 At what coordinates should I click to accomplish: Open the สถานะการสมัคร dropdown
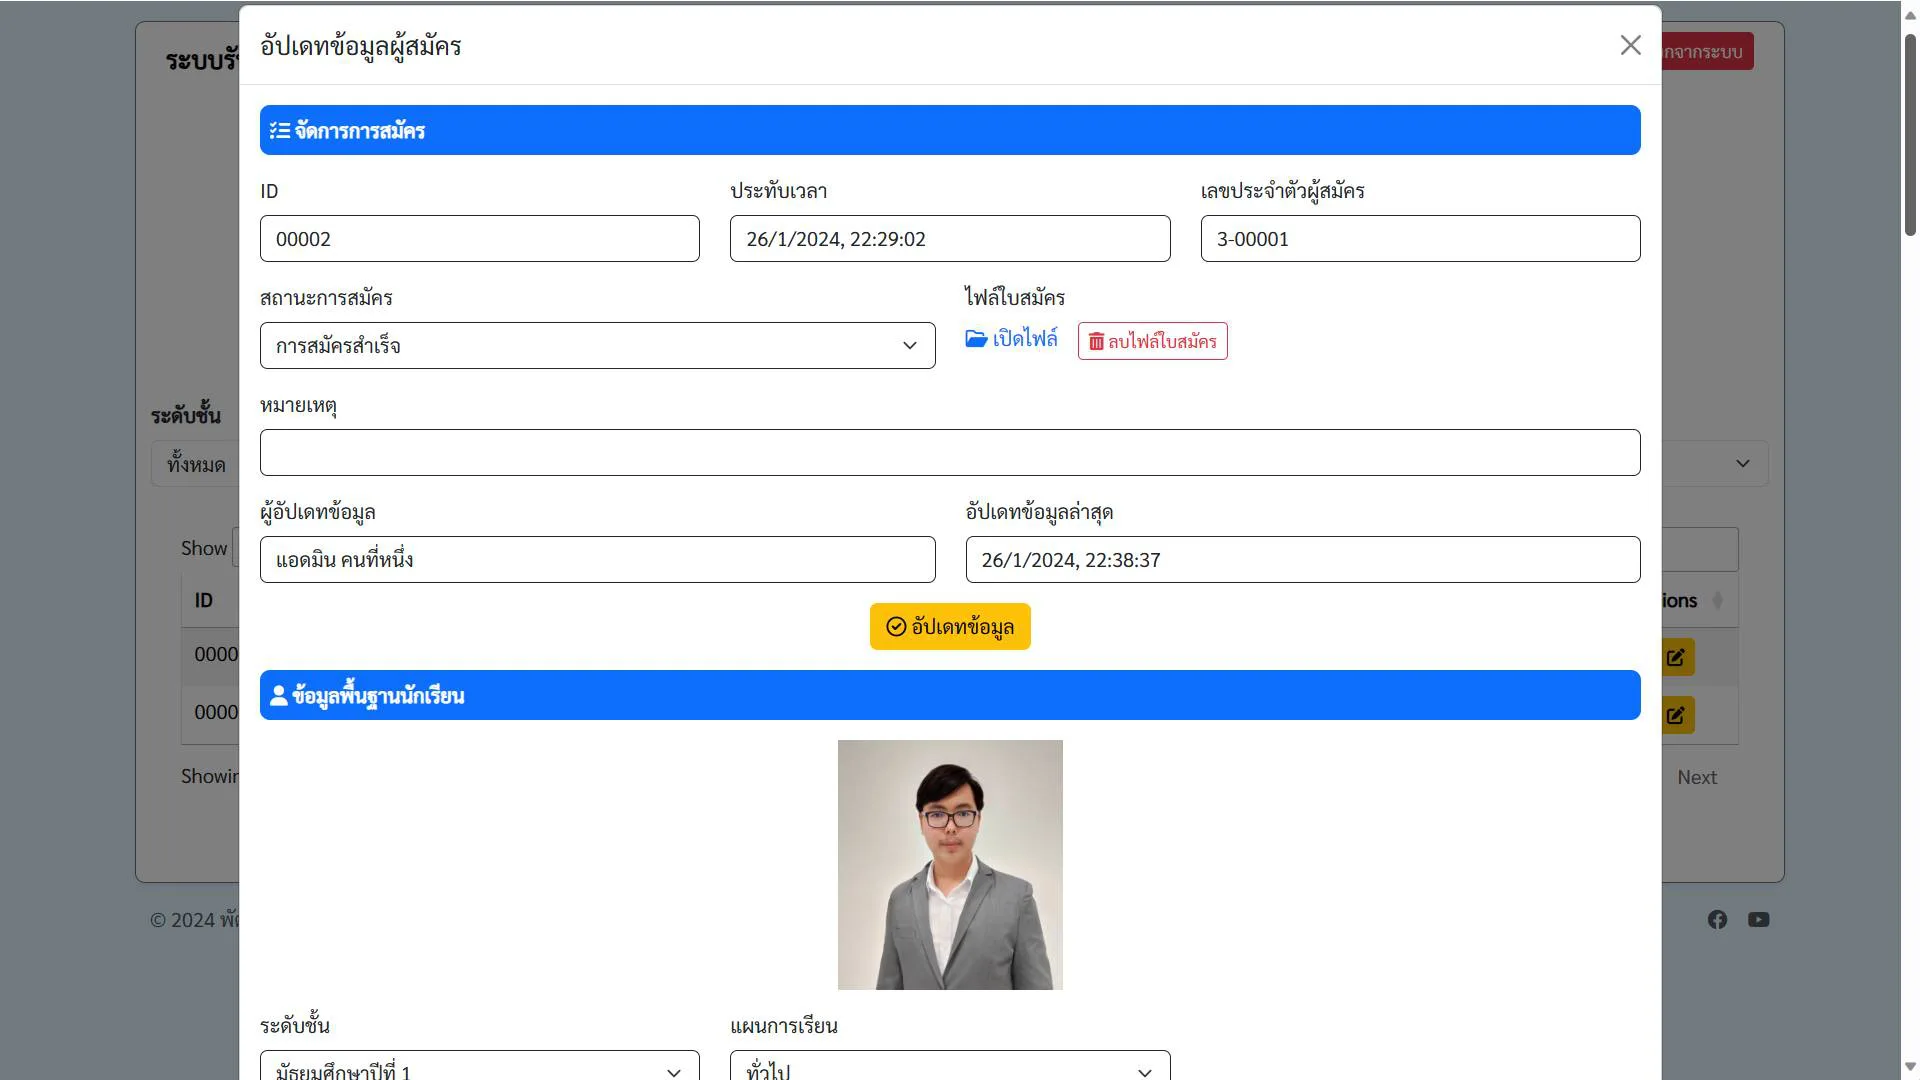pos(597,346)
